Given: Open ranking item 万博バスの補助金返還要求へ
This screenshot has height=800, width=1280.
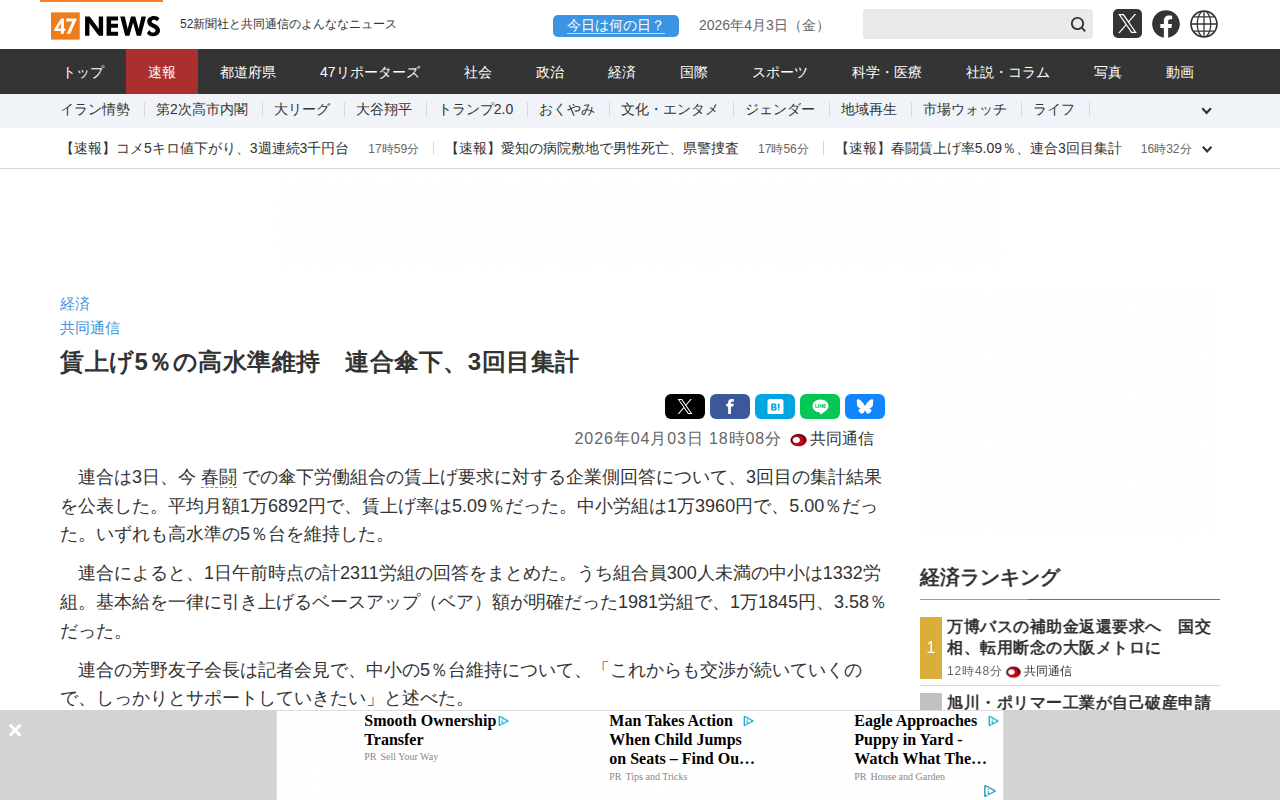Looking at the screenshot, I should 1079,638.
